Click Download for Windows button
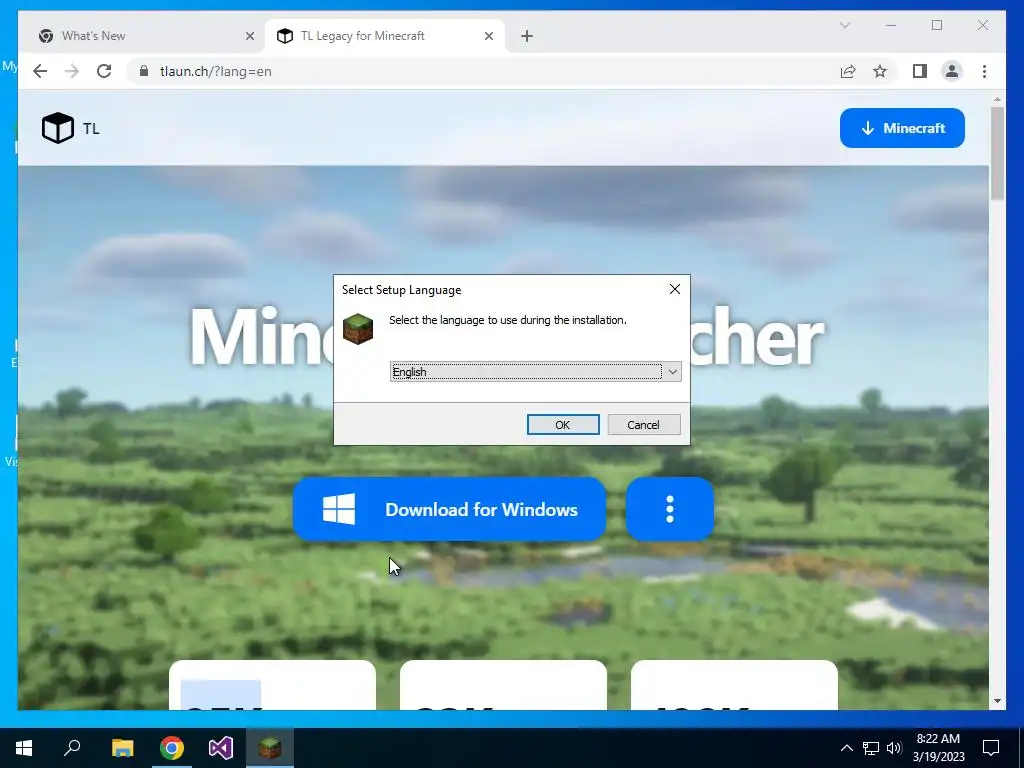 (449, 509)
